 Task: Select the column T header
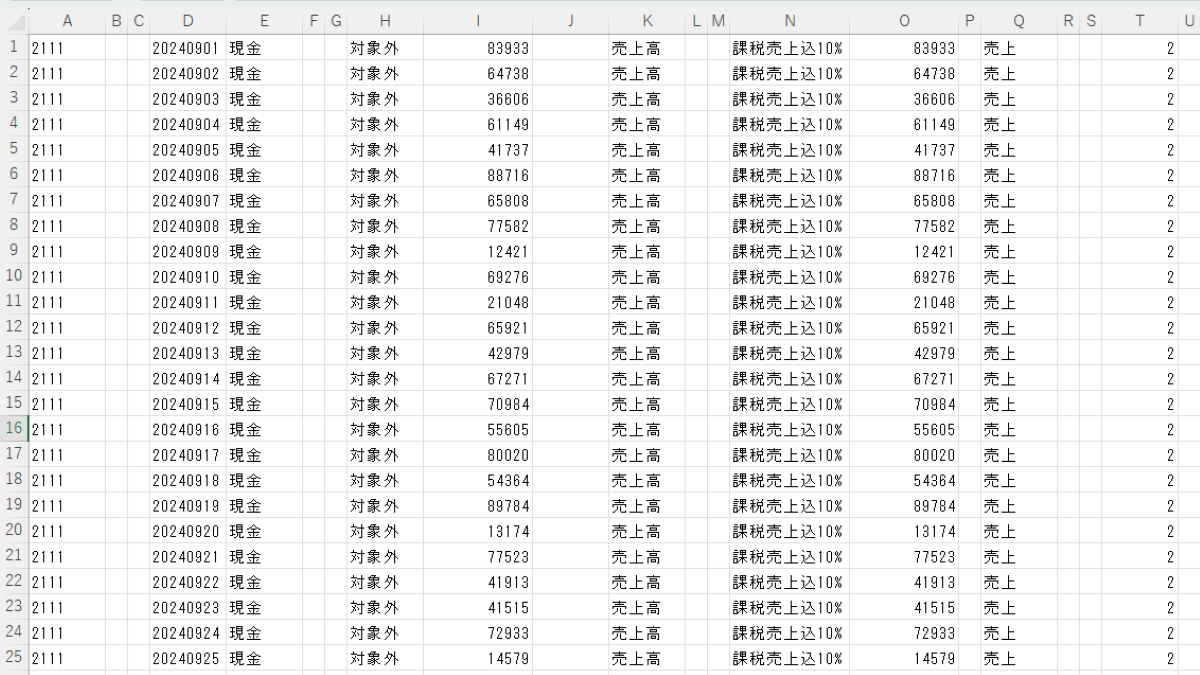point(1140,21)
